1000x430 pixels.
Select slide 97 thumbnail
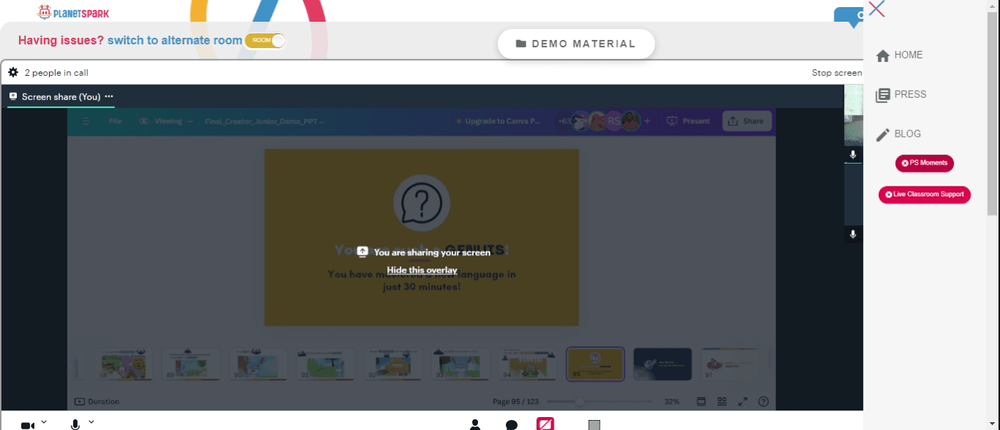pos(730,364)
